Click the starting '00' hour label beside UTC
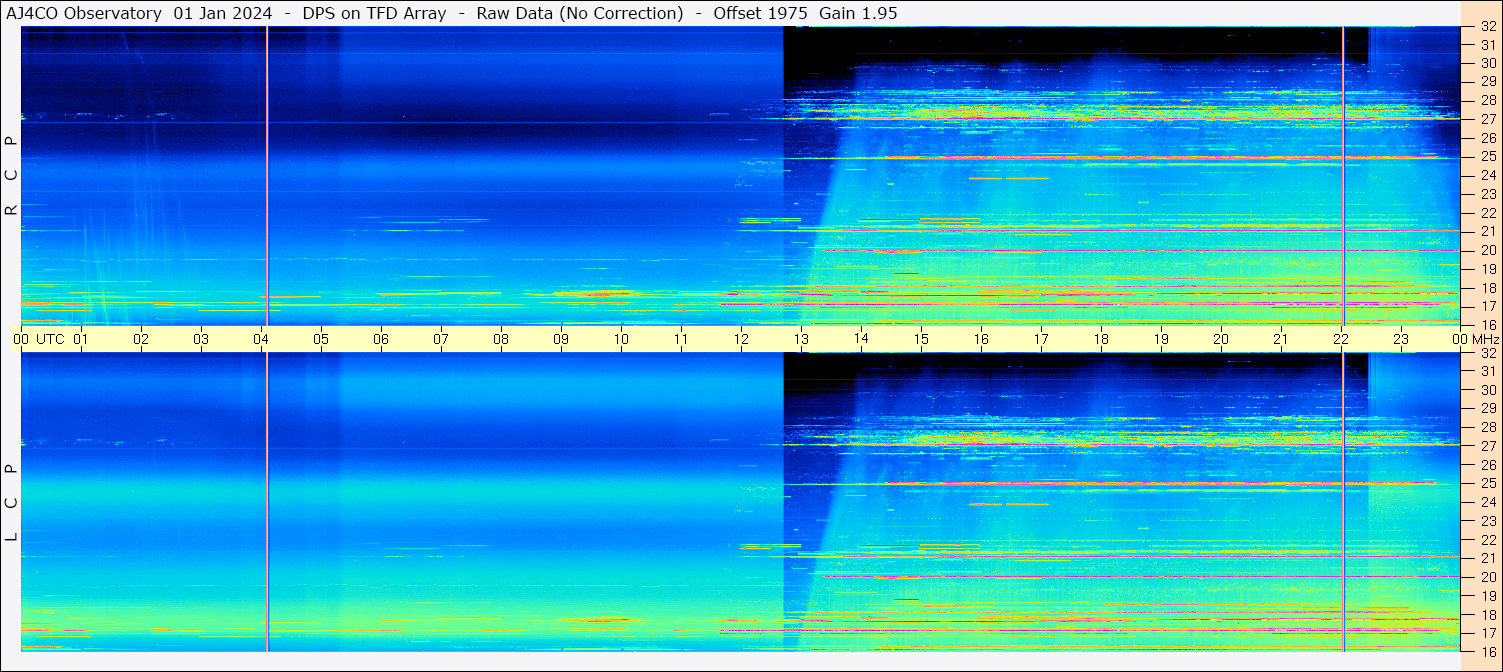Screen dimensions: 1503x672 pos(21,339)
